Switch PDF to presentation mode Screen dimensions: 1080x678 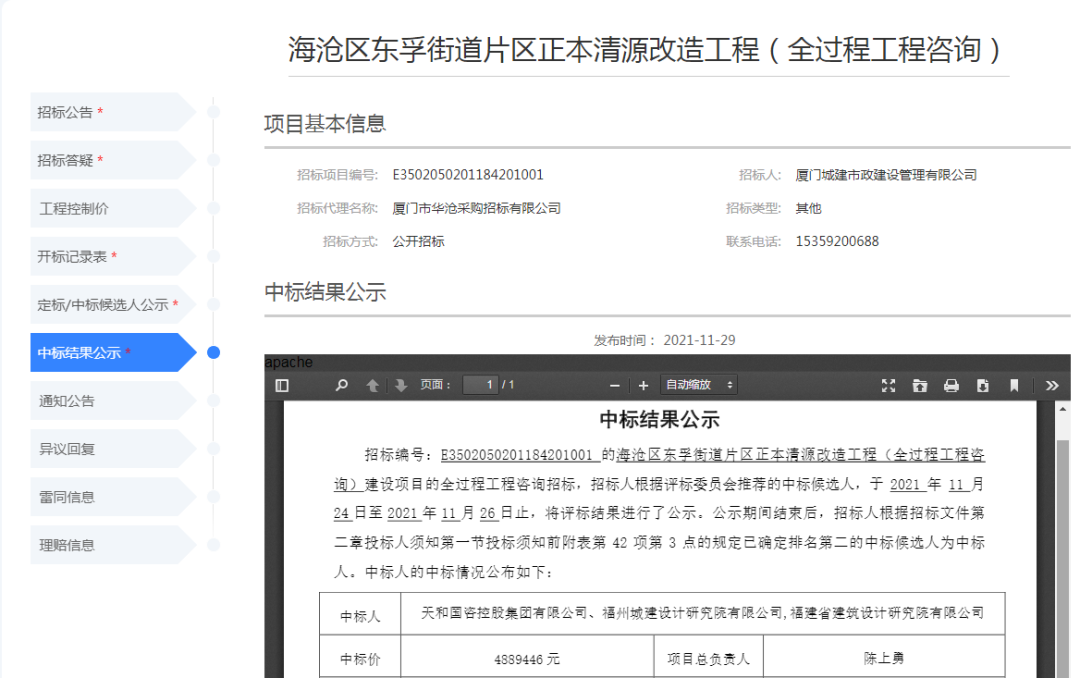889,385
